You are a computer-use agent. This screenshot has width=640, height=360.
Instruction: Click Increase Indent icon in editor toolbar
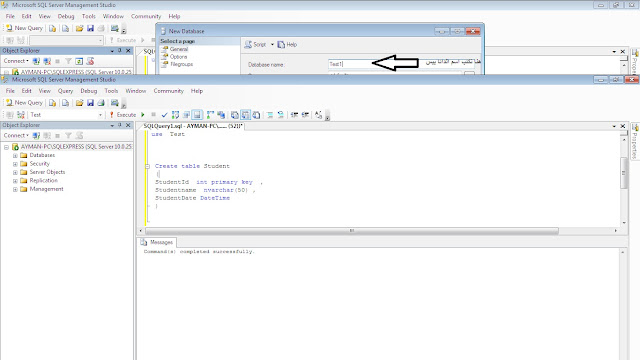pyautogui.click(x=305, y=115)
